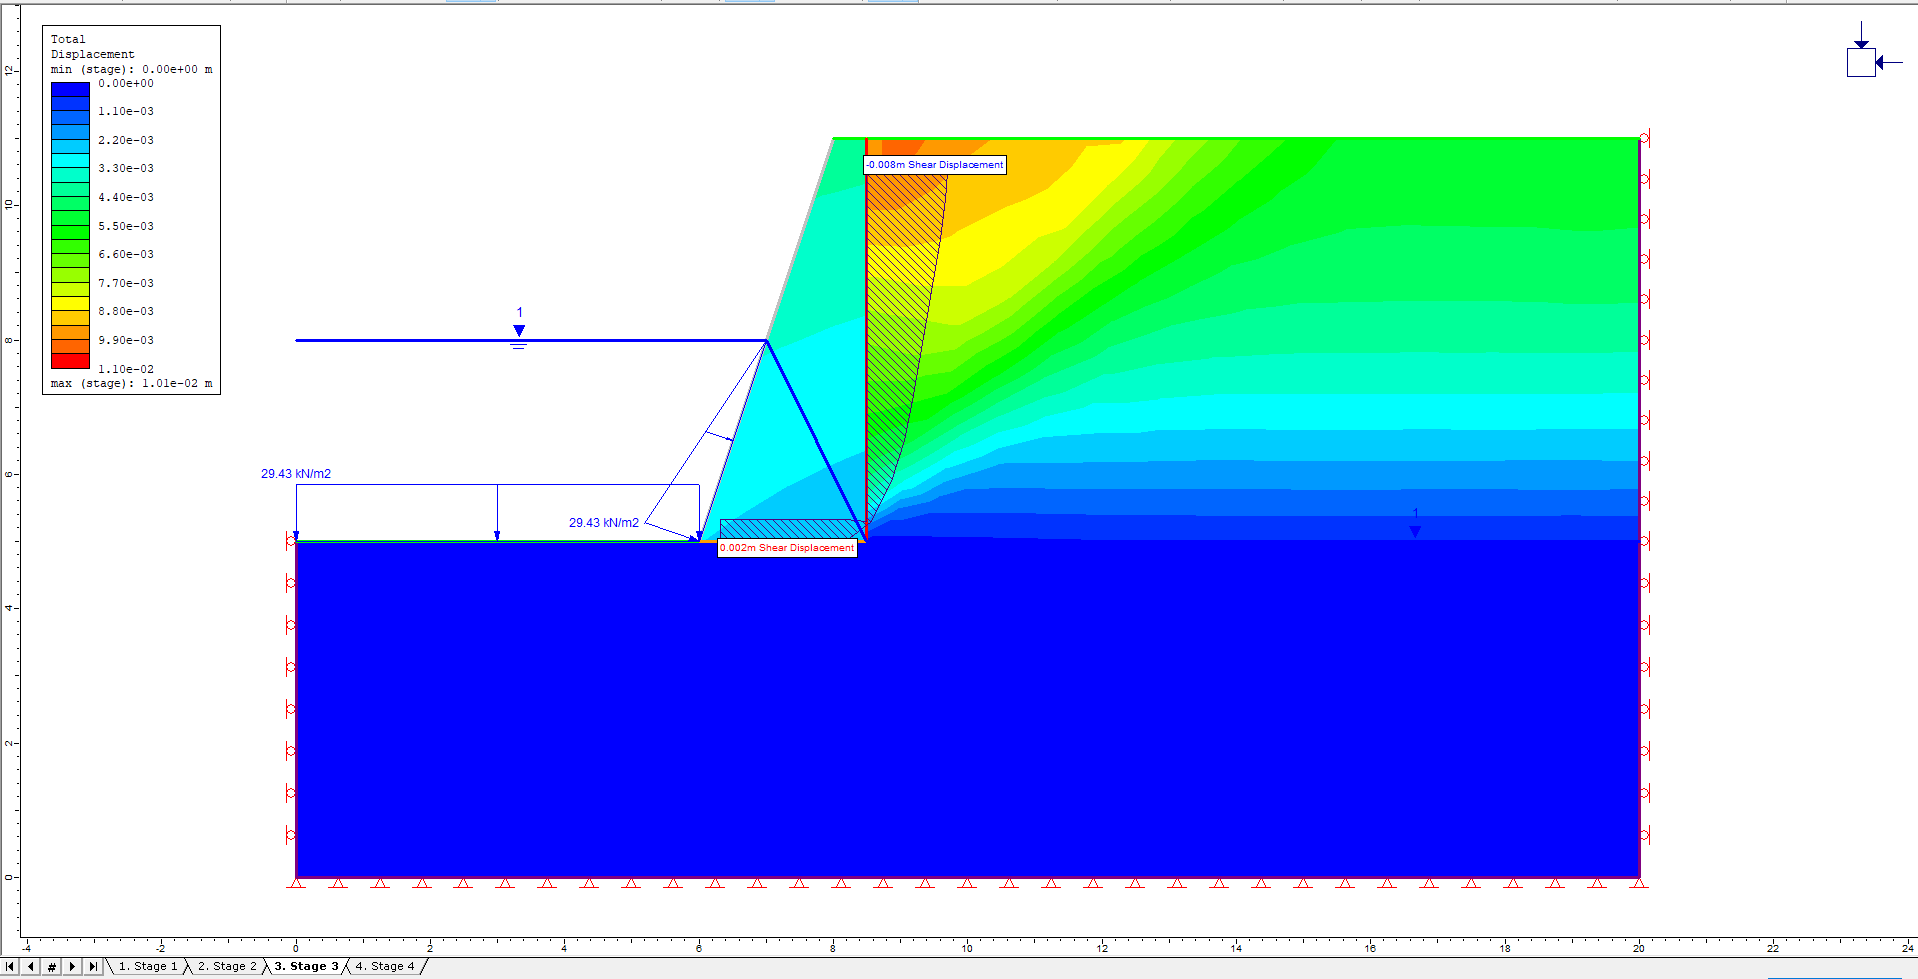Click the Total Displacement legend title
This screenshot has height=979, width=1918.
[92, 47]
